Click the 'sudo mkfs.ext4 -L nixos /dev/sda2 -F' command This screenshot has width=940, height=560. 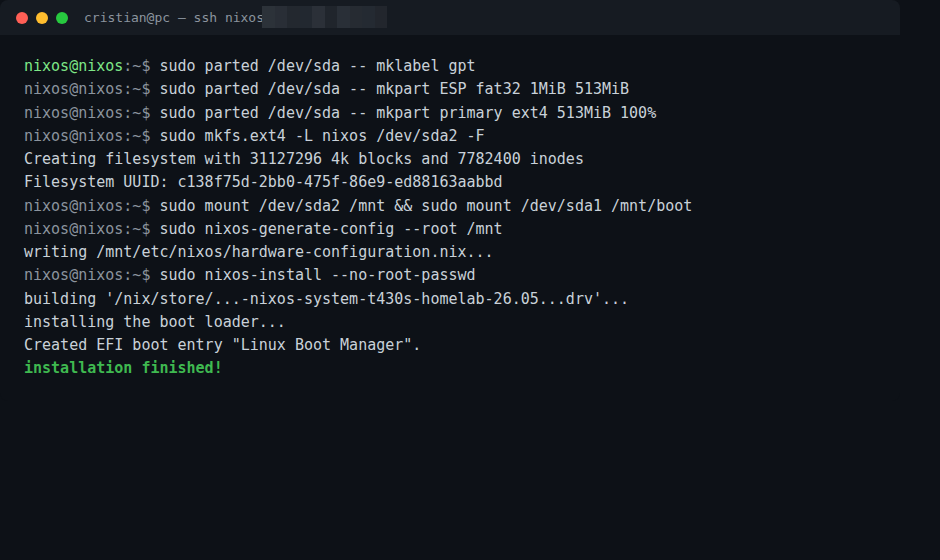(322, 136)
